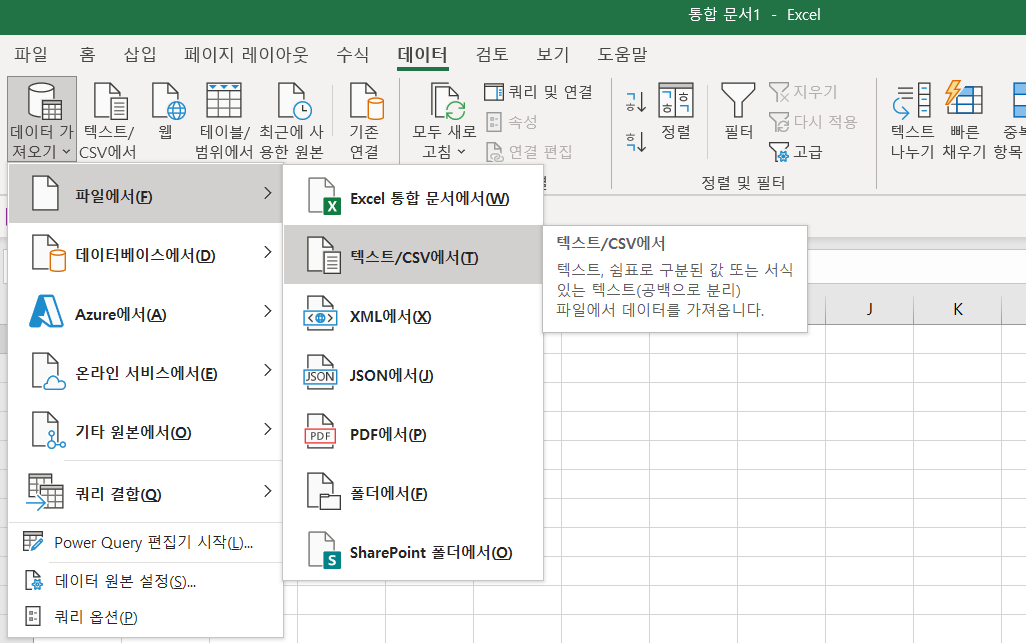Screen dimensions: 1026x643
Task: Switch to the 검토 tab
Action: (x=492, y=54)
